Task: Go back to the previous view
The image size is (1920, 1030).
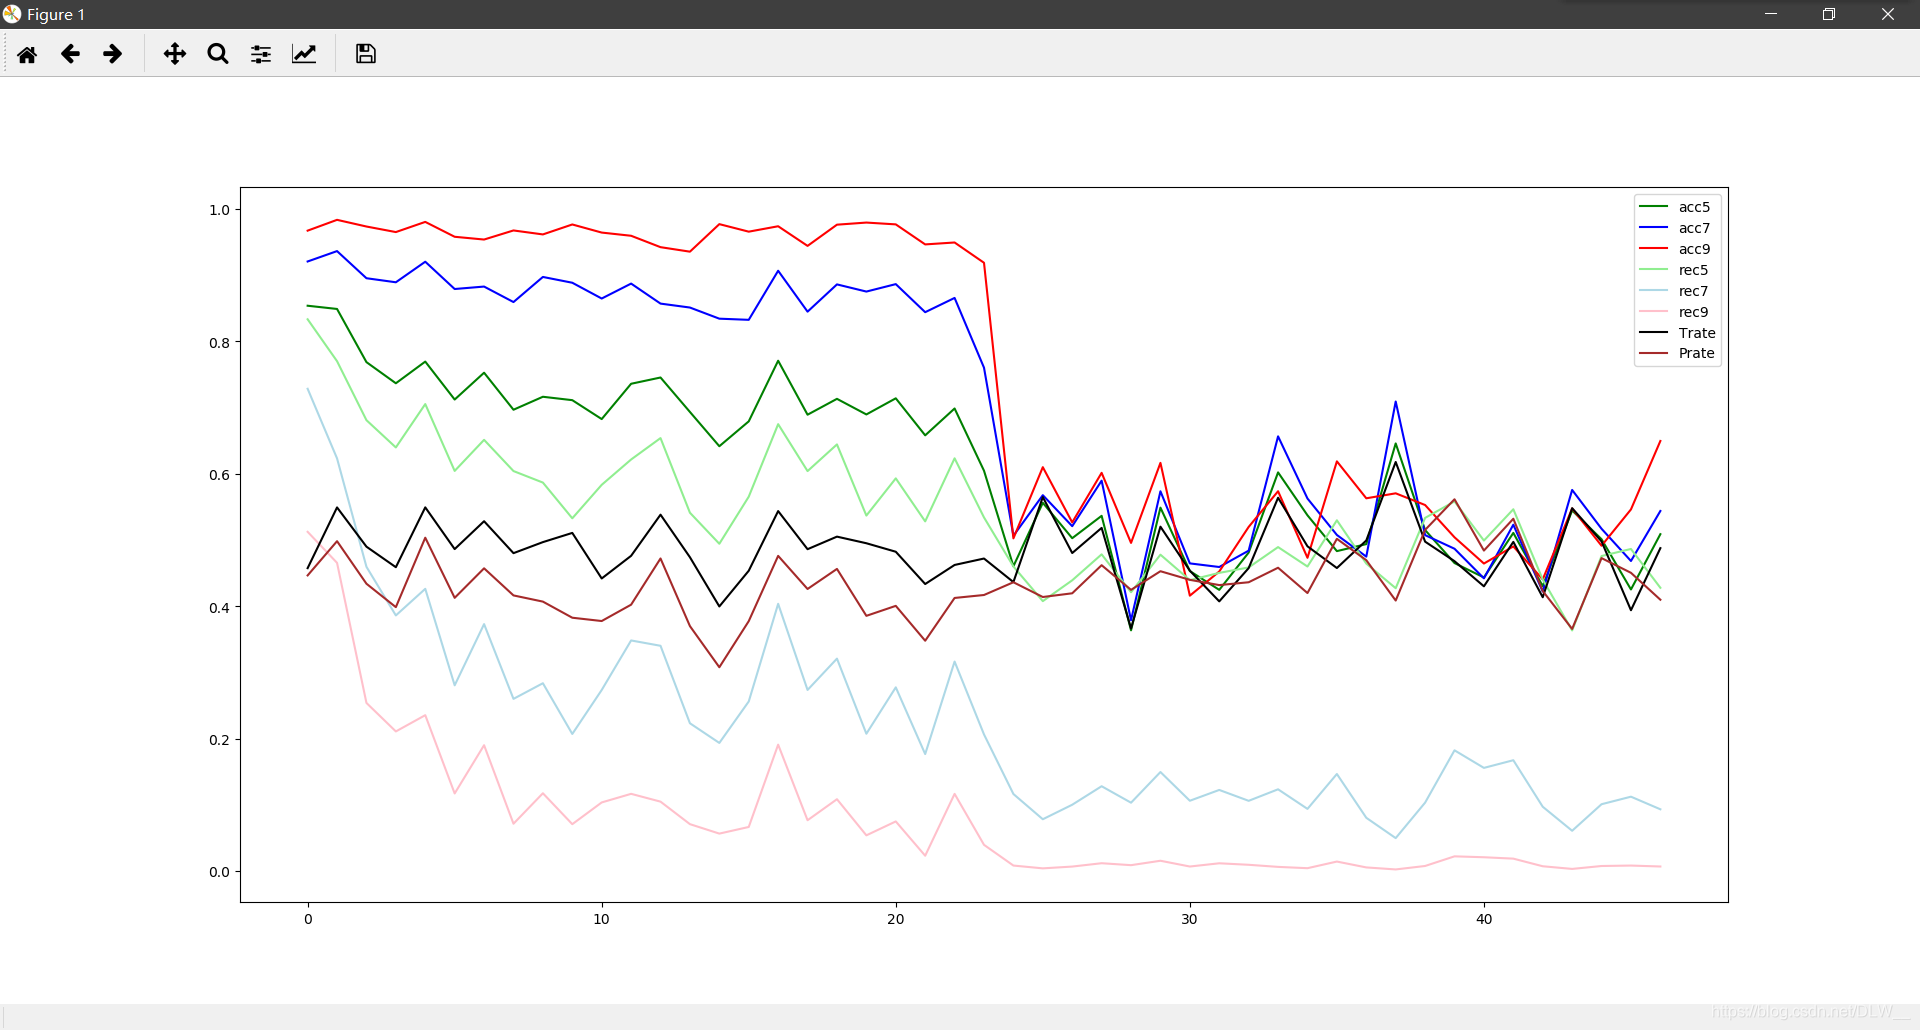Action: (x=70, y=54)
